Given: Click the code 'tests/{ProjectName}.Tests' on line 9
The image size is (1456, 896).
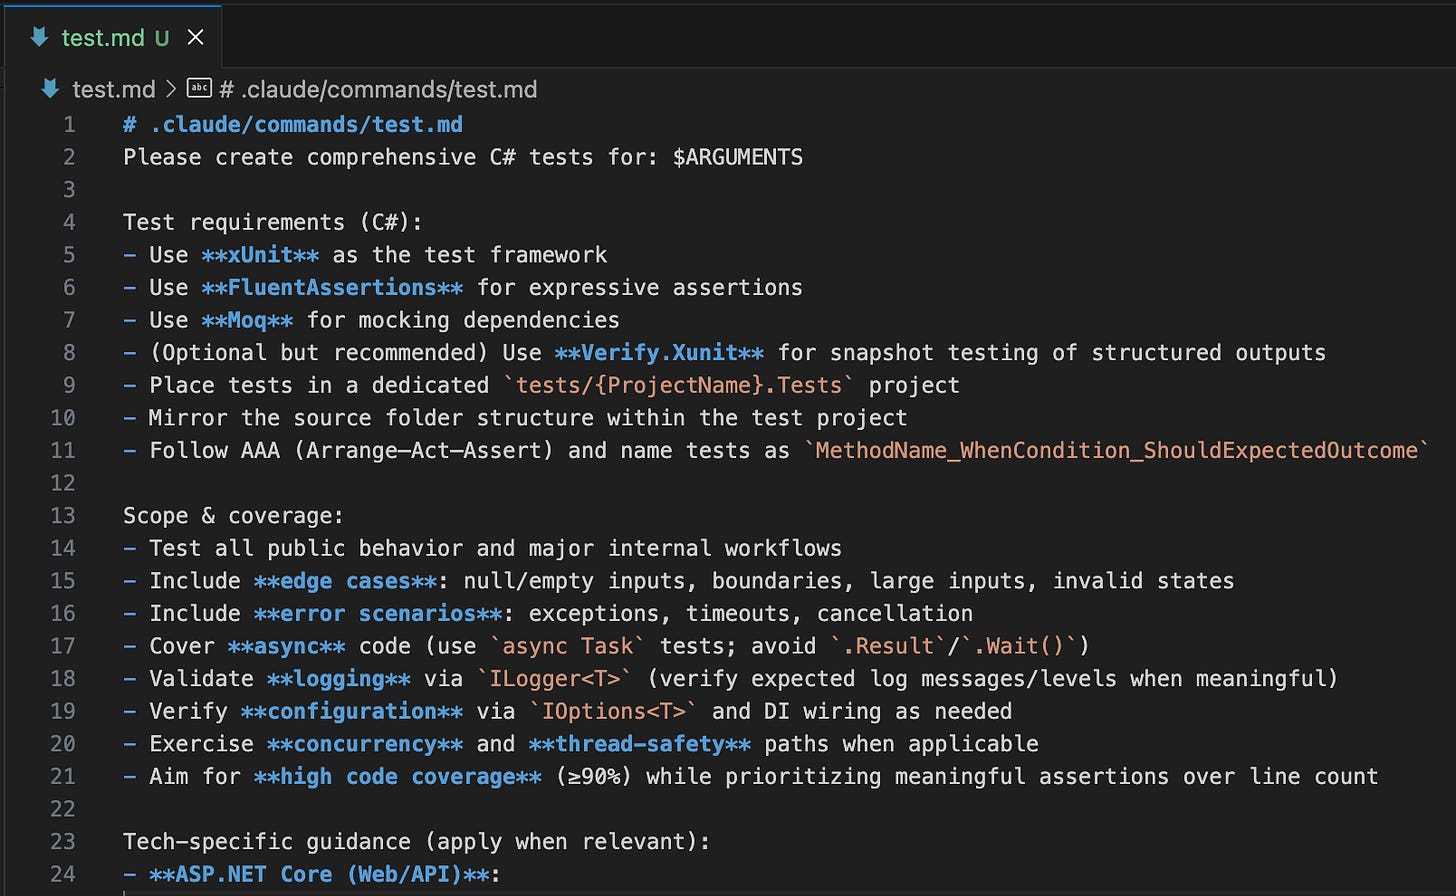Looking at the screenshot, I should 679,385.
